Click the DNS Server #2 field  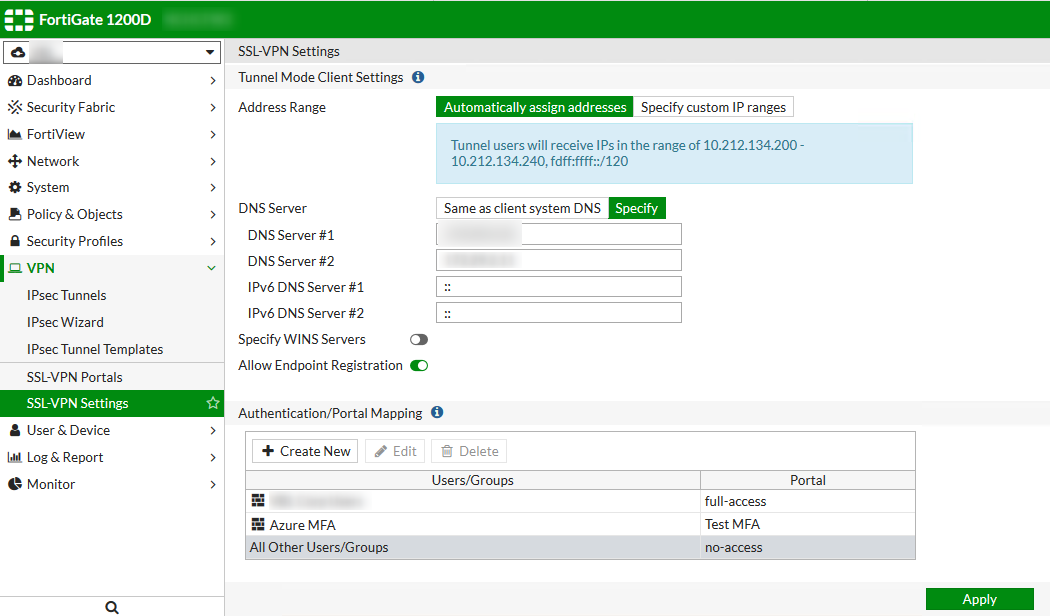[x=558, y=260]
